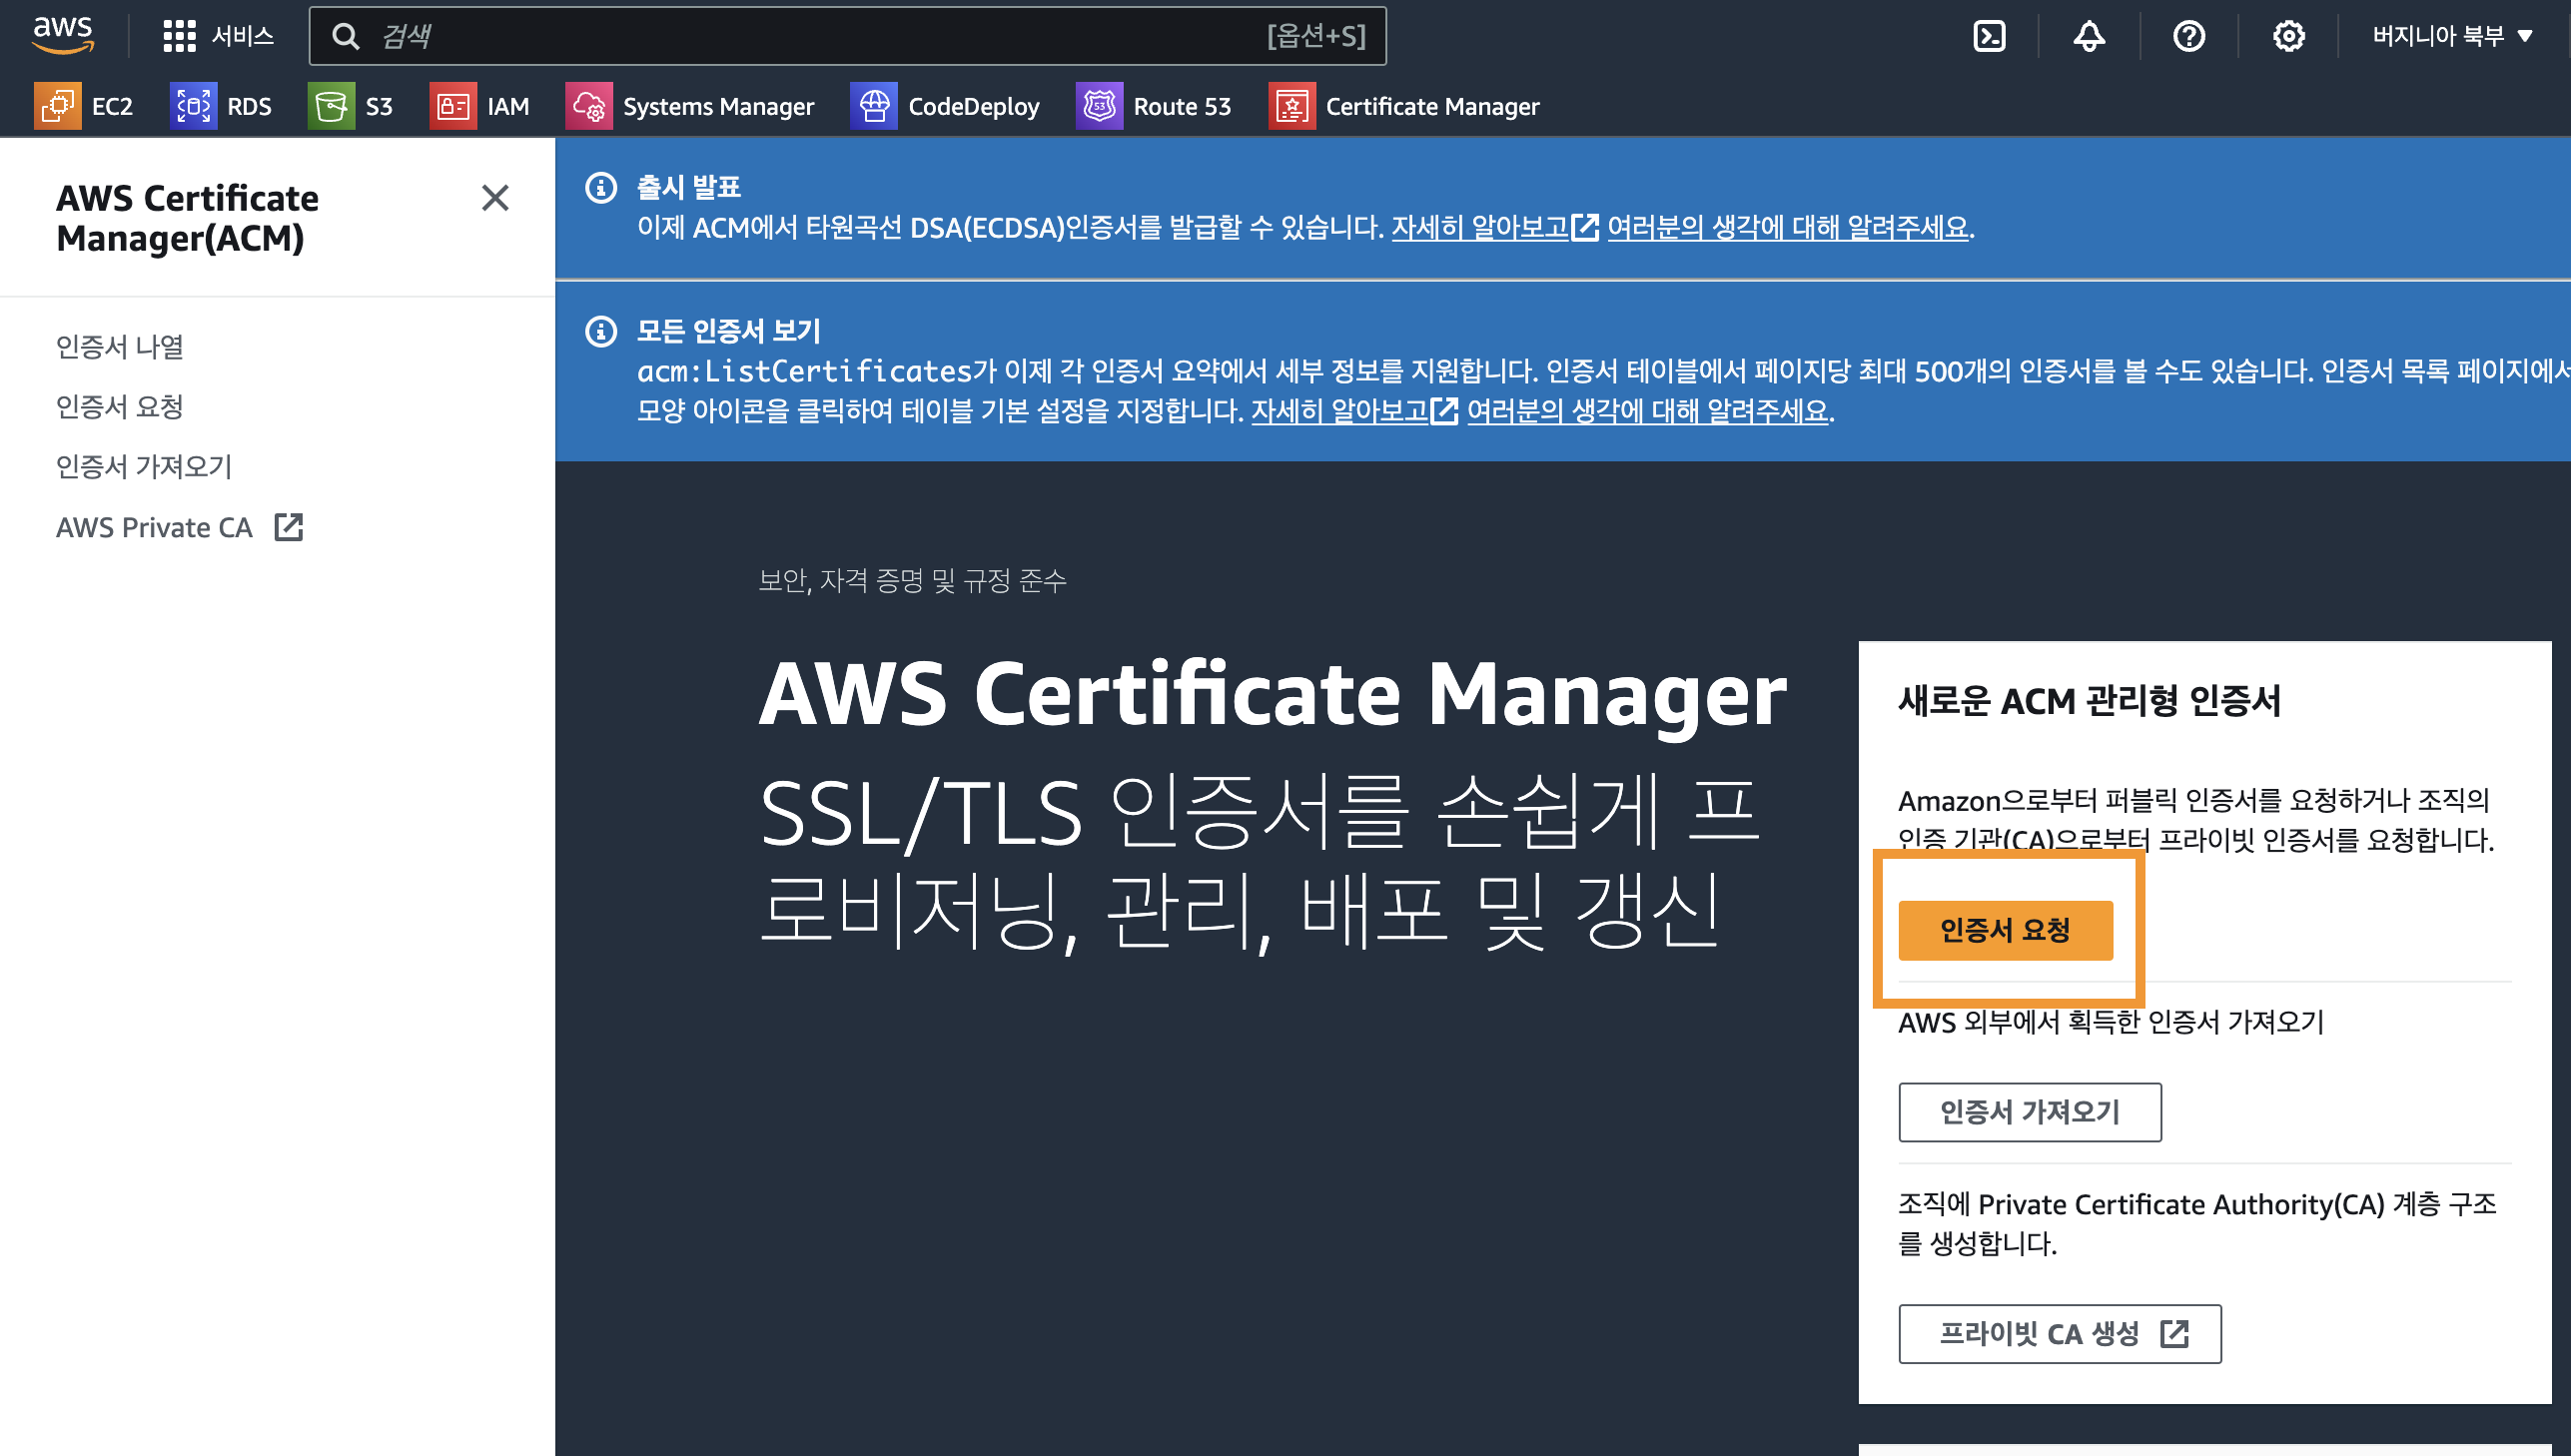Viewport: 2571px width, 1456px height.
Task: Open the help question mark icon
Action: [x=2188, y=36]
